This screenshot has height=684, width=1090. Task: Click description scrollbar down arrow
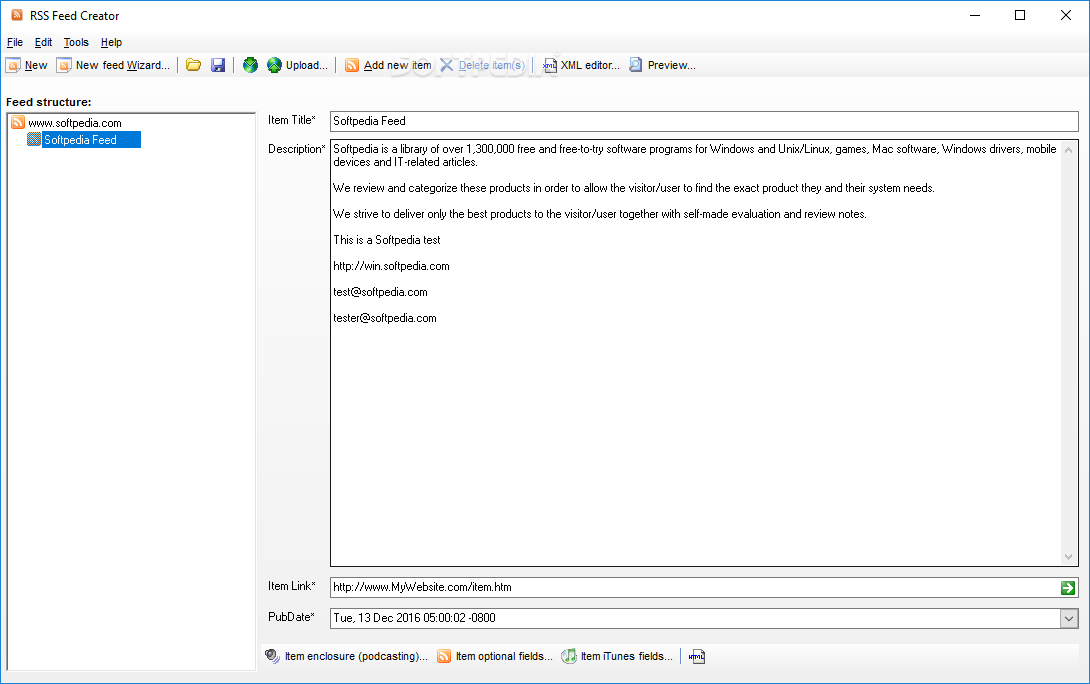coord(1068,557)
